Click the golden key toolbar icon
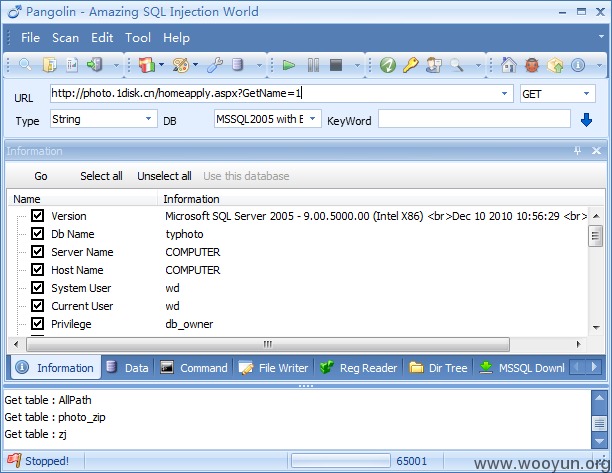 click(411, 65)
